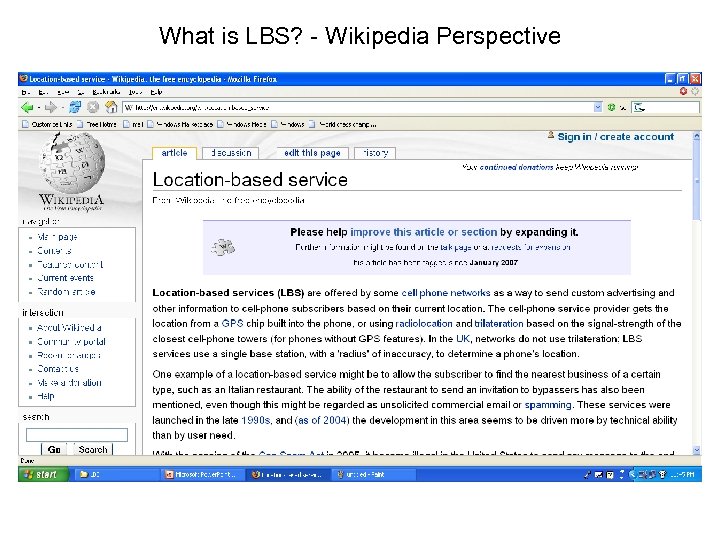
Task: Click the grey Forward arrow button
Action: (x=51, y=107)
